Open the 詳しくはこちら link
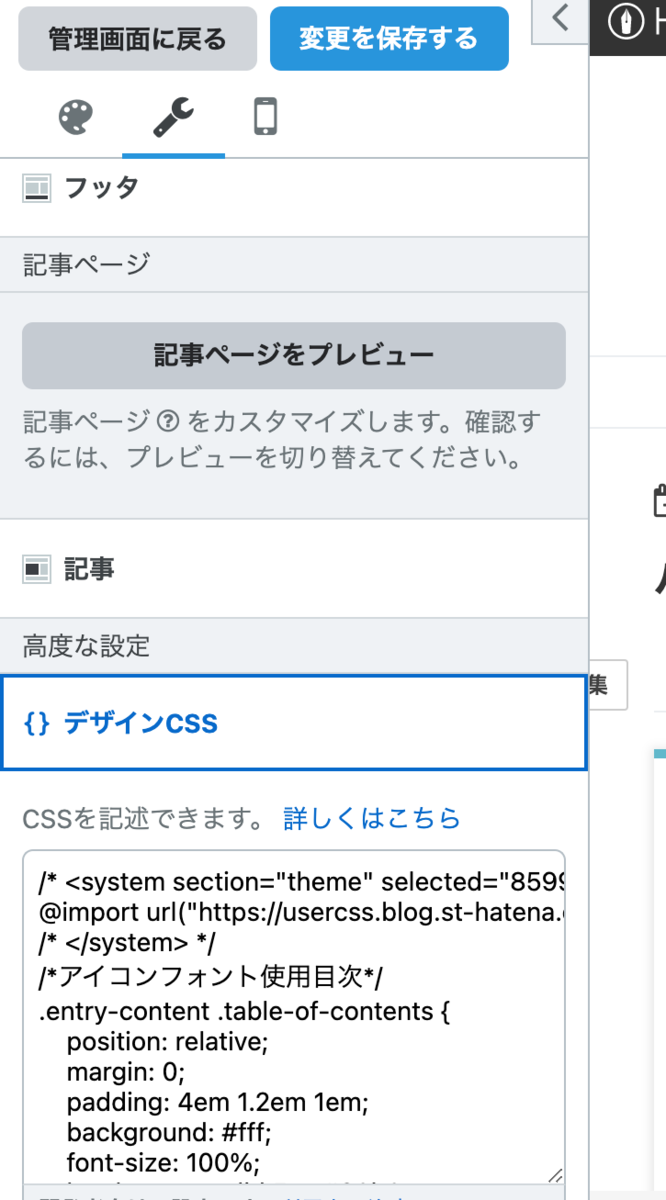This screenshot has width=666, height=1200. coord(372,818)
